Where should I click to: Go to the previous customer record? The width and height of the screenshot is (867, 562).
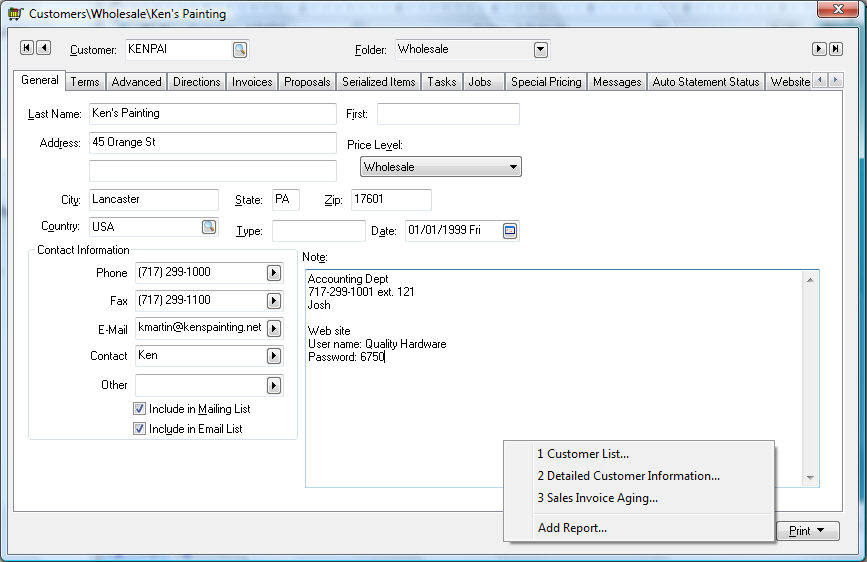click(x=43, y=48)
